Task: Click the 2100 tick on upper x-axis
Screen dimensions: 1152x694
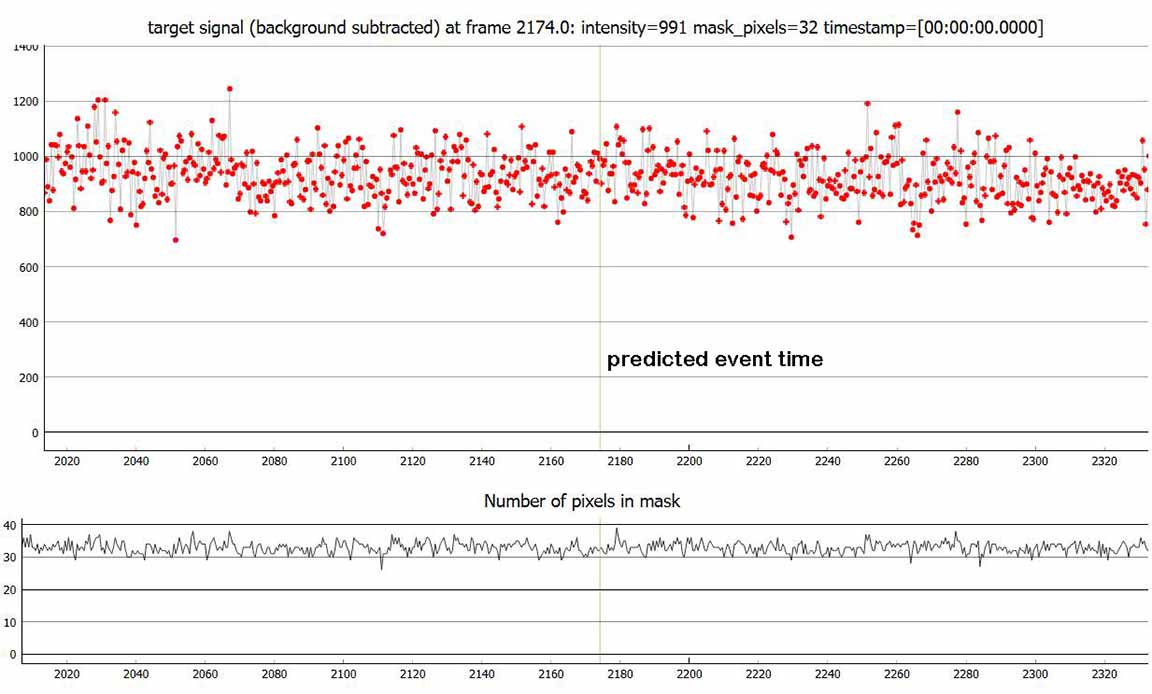Action: point(343,461)
